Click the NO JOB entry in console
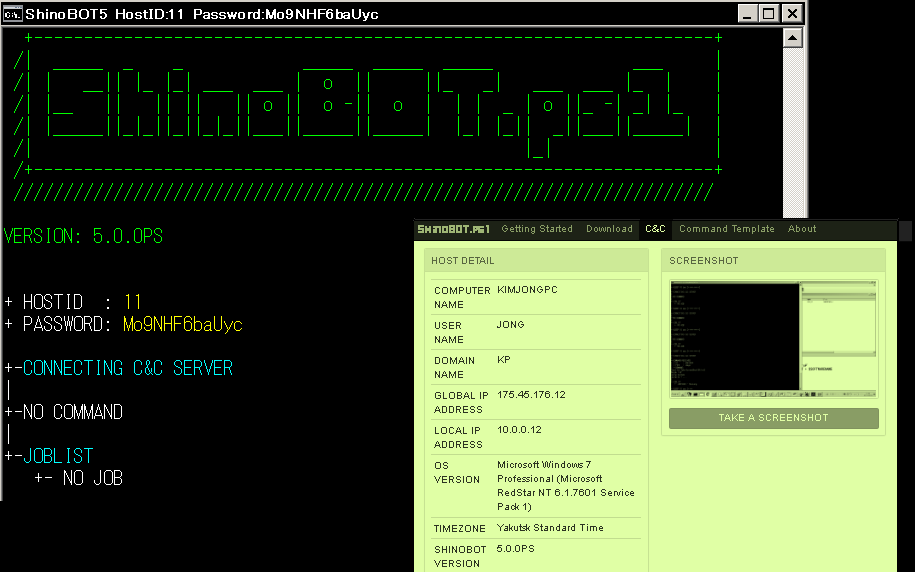915x572 pixels. pyautogui.click(x=93, y=479)
